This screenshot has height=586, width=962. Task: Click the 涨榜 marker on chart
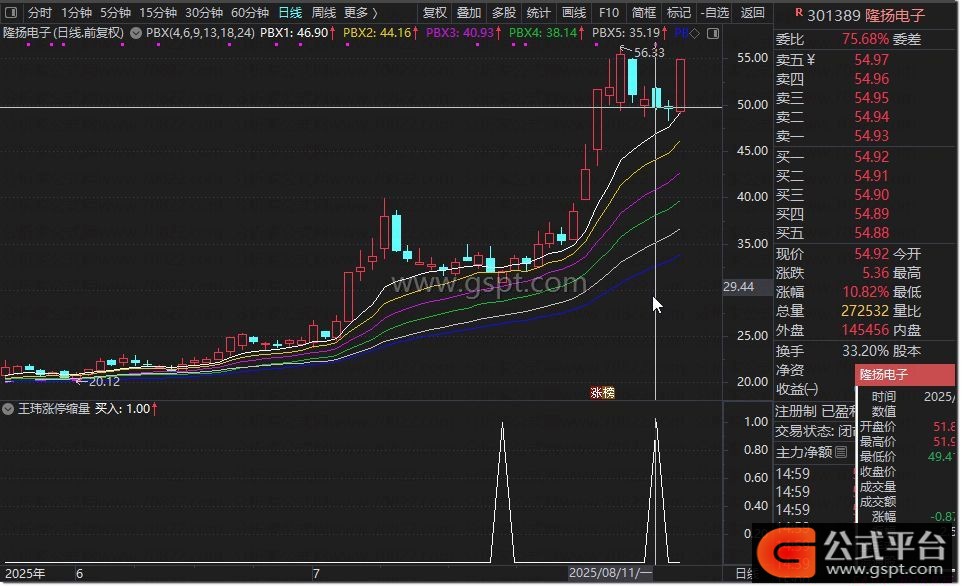pos(602,393)
